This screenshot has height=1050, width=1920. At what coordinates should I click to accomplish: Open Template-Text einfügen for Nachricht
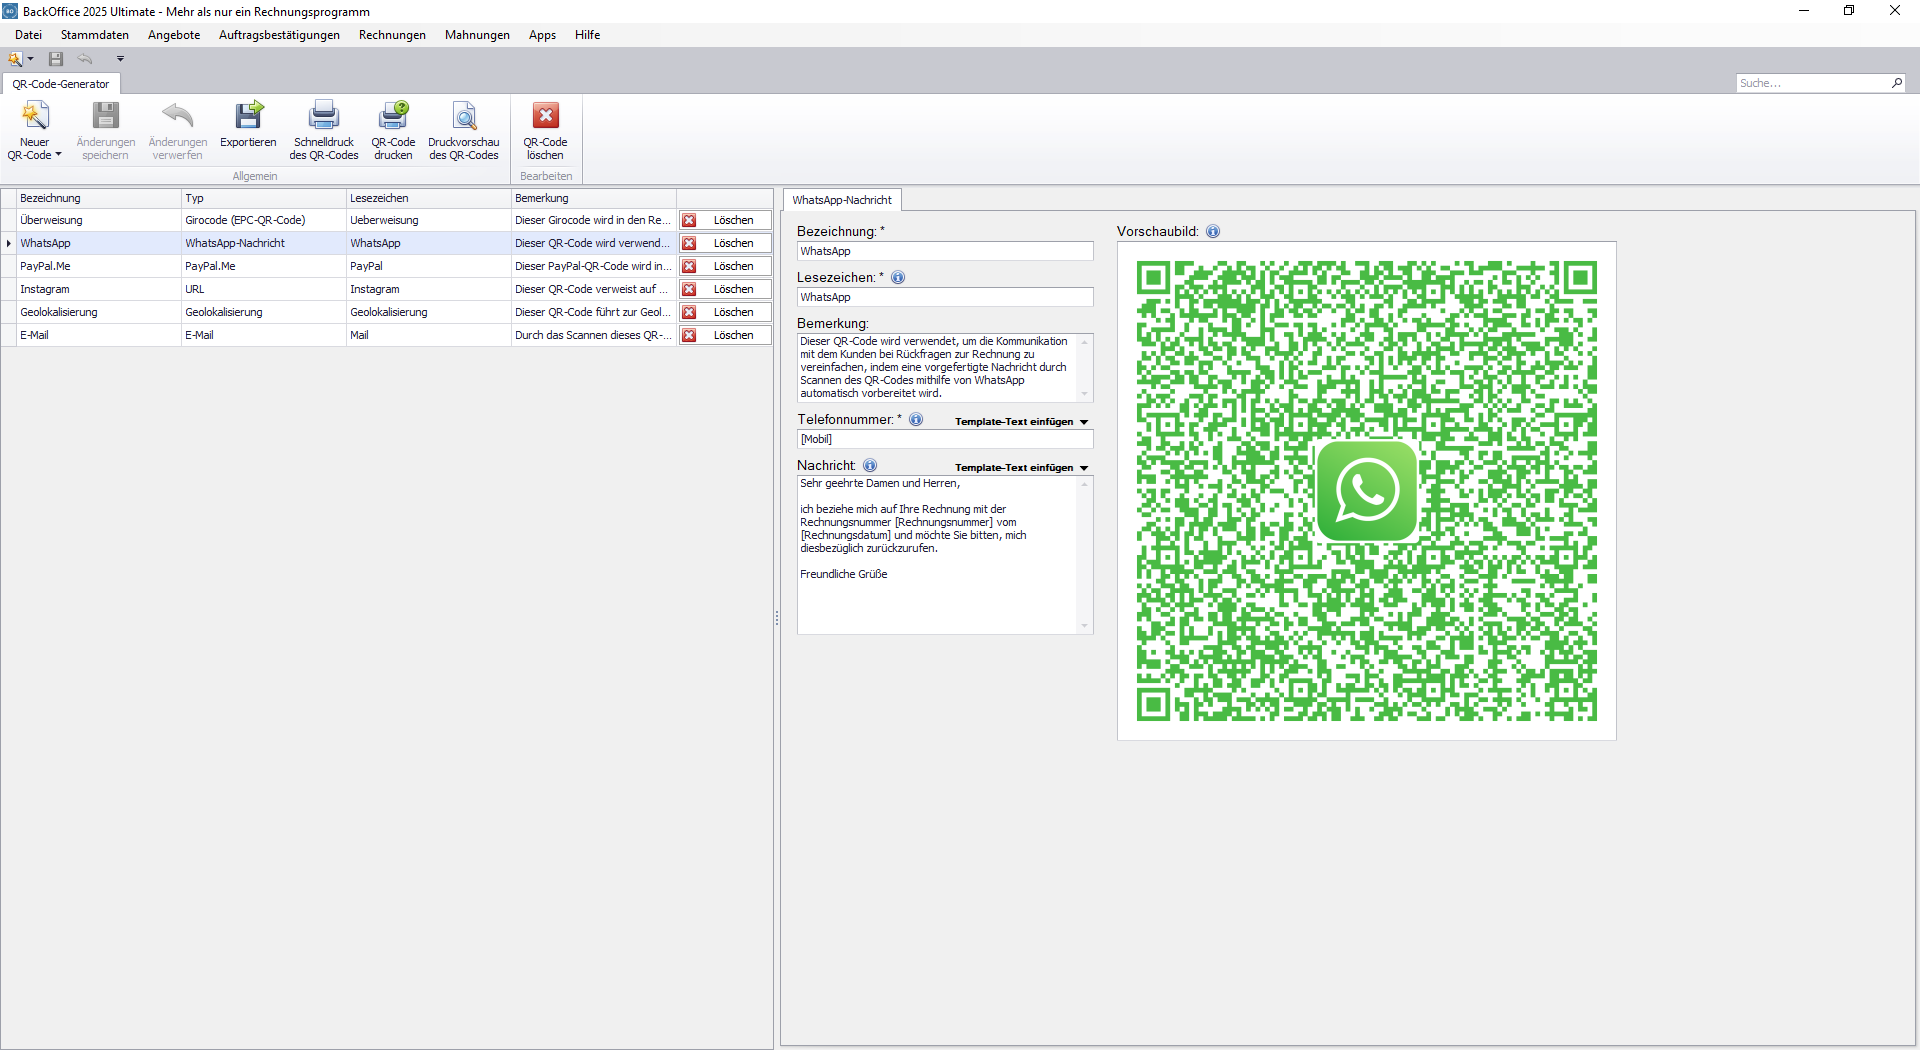pyautogui.click(x=1021, y=467)
